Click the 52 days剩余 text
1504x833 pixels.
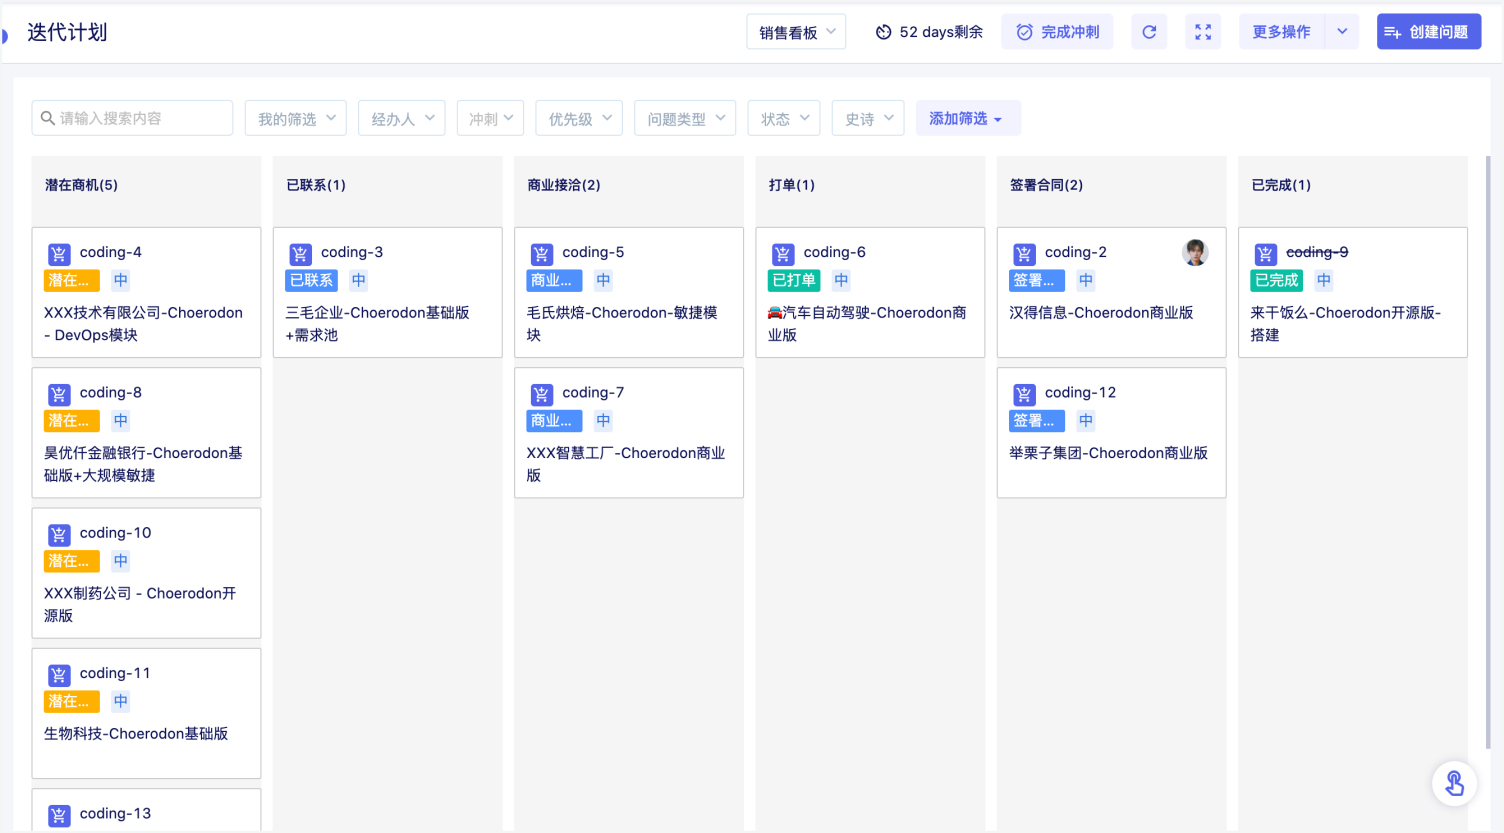click(x=941, y=32)
